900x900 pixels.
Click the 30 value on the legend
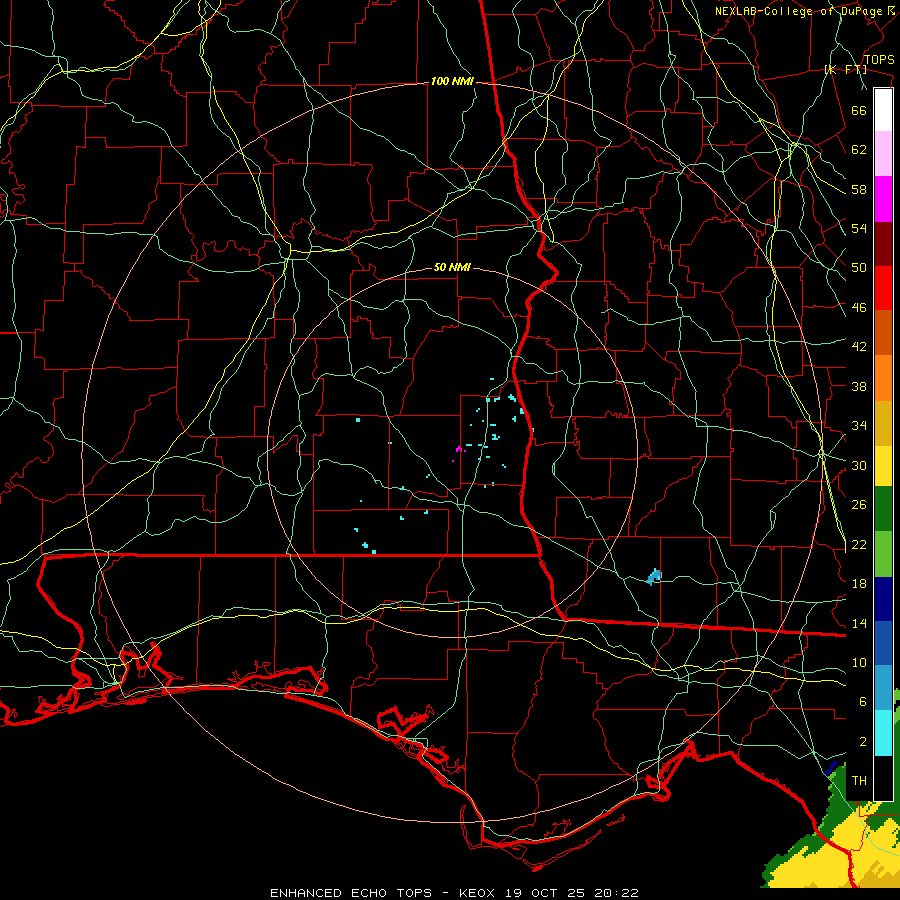(x=859, y=465)
